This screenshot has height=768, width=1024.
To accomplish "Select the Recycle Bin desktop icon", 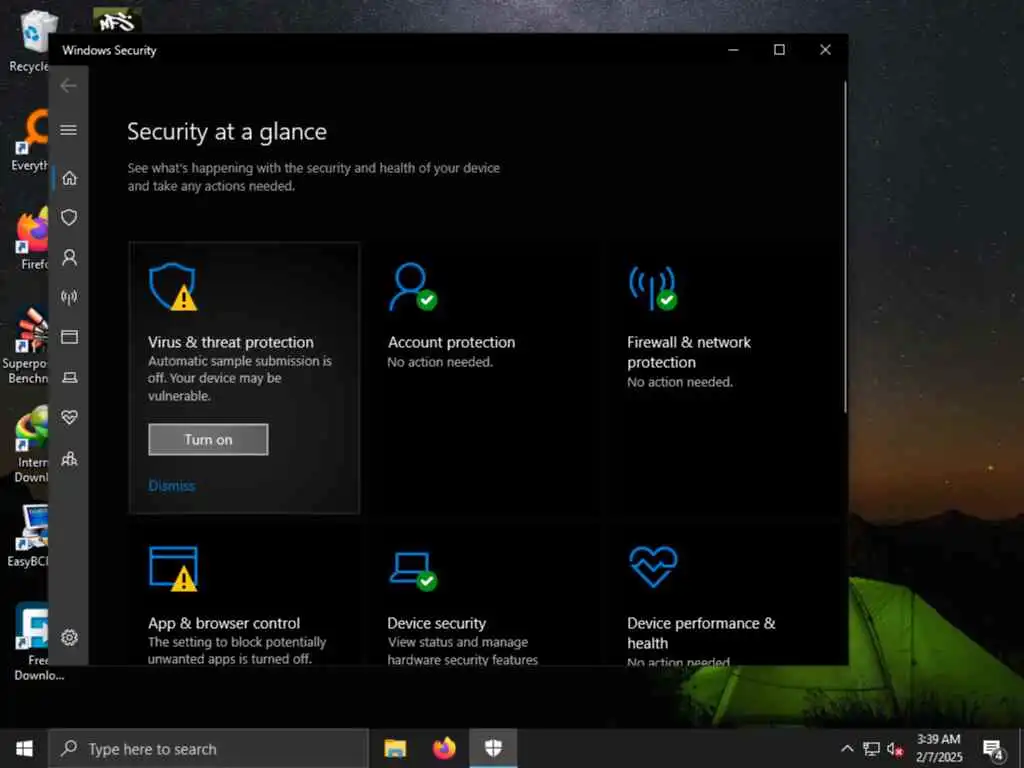I will (29, 40).
